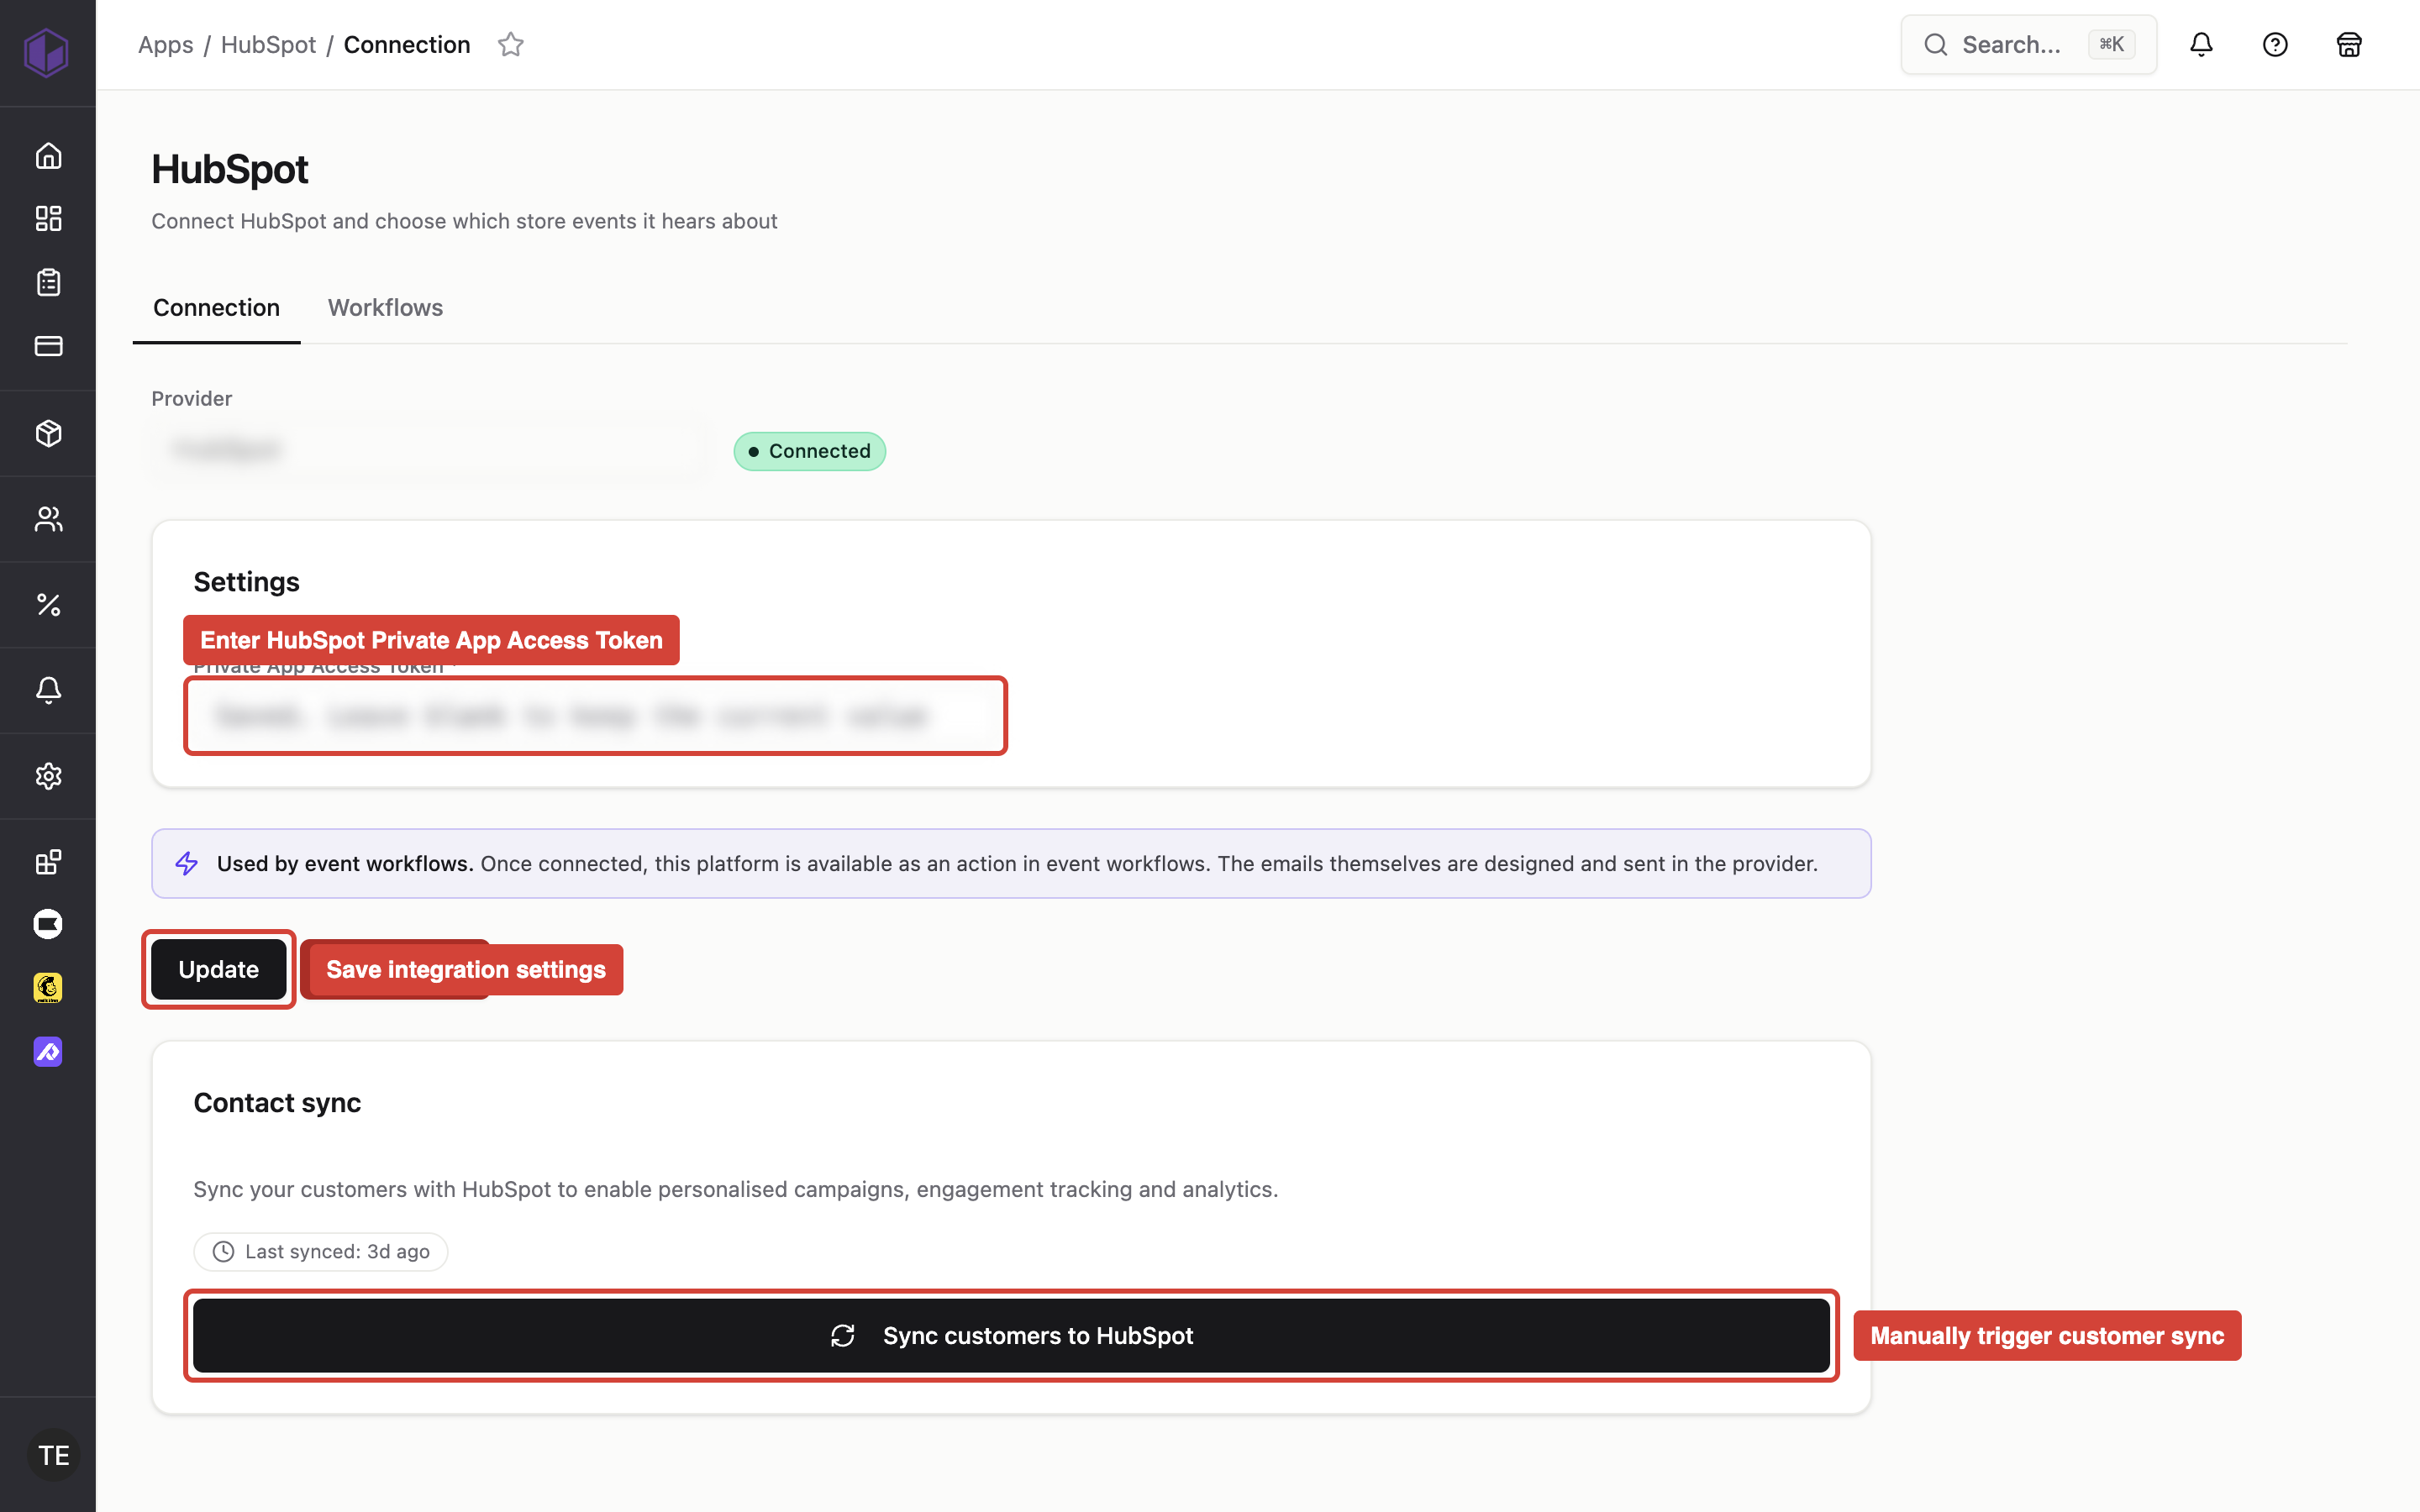Open the Mailchimp app icon in sidebar
Image resolution: width=2420 pixels, height=1512 pixels.
[x=48, y=988]
